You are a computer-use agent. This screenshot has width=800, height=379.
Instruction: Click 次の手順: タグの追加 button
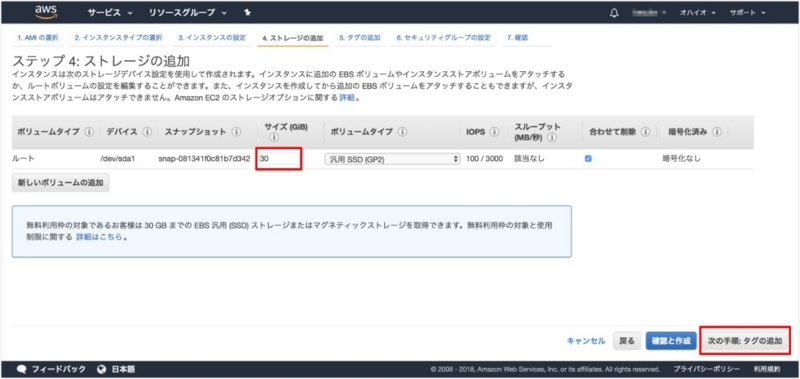tap(746, 341)
